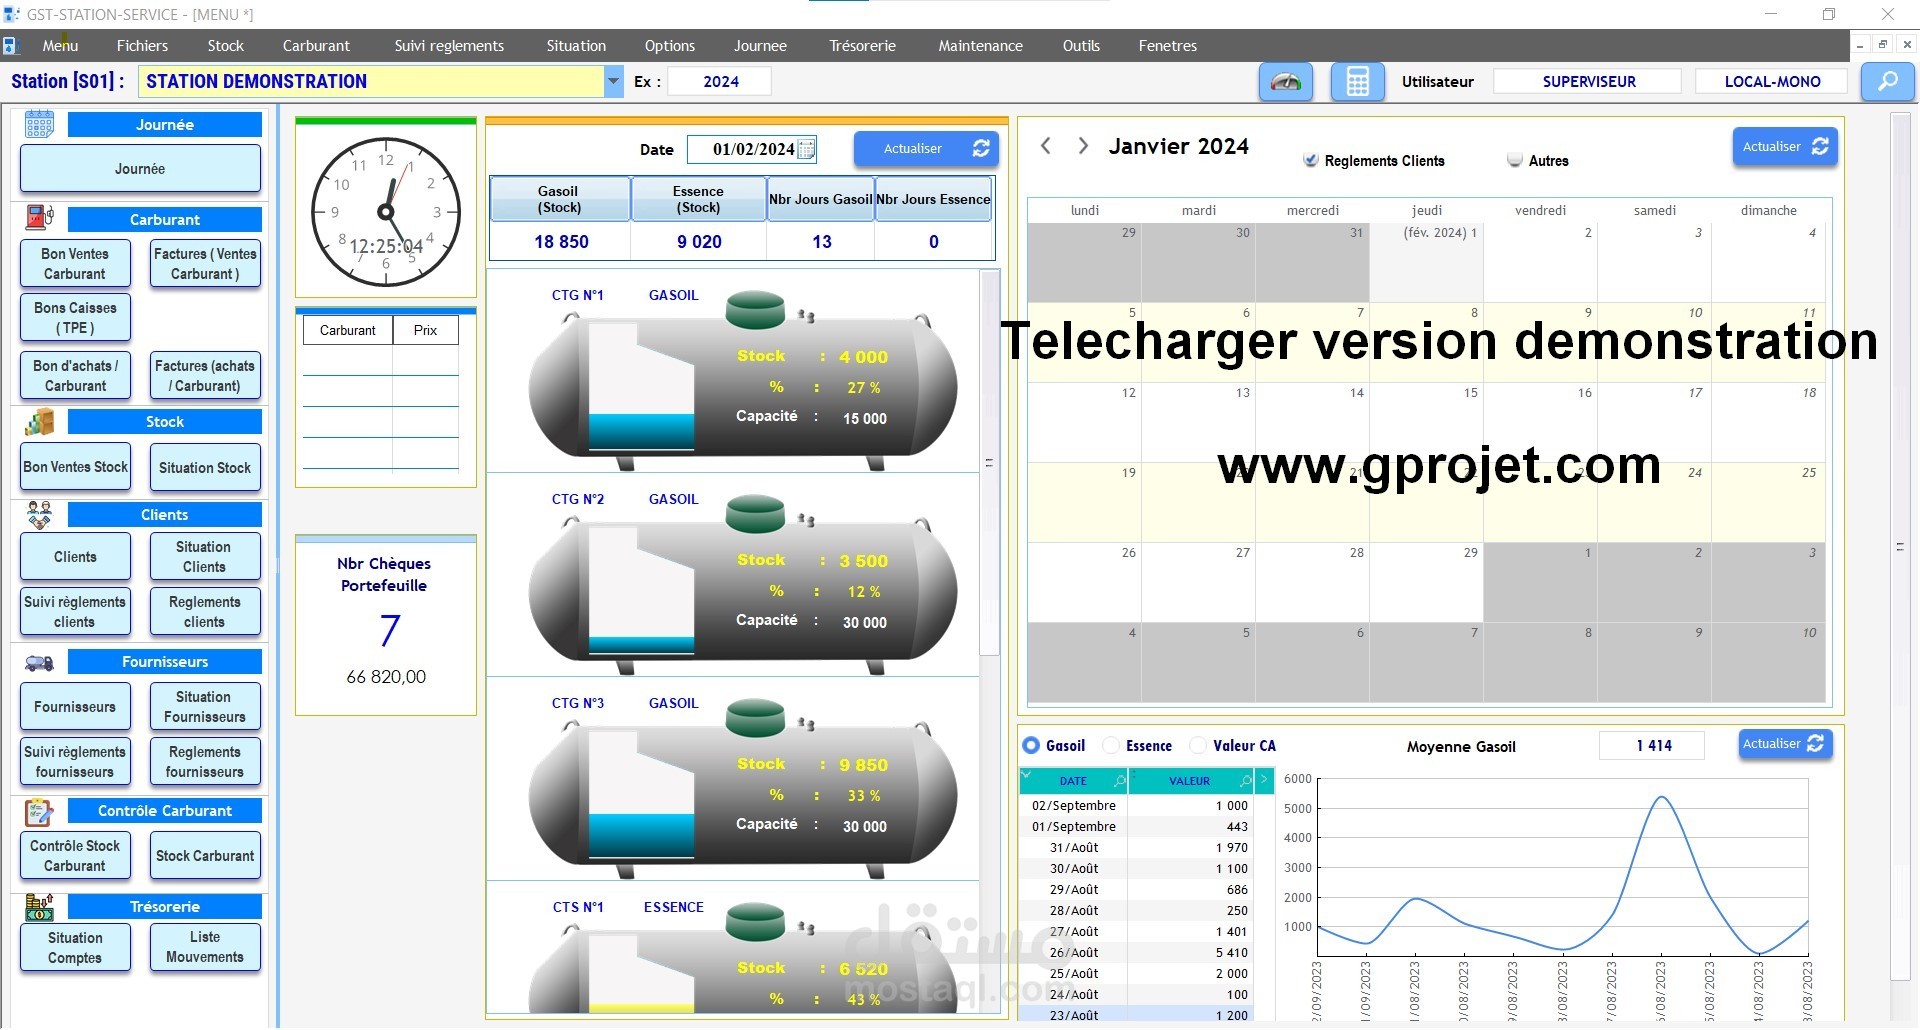Expand the station selection dropdown
Screen dimensions: 1920x1030
pos(614,82)
